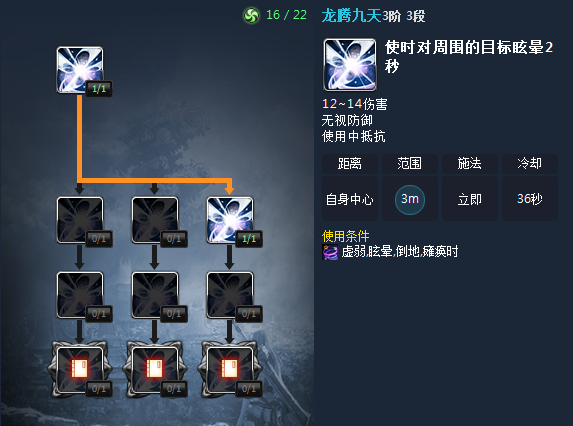
Task: Choose the left-column third-tier locked skill node
Action: (x=80, y=295)
